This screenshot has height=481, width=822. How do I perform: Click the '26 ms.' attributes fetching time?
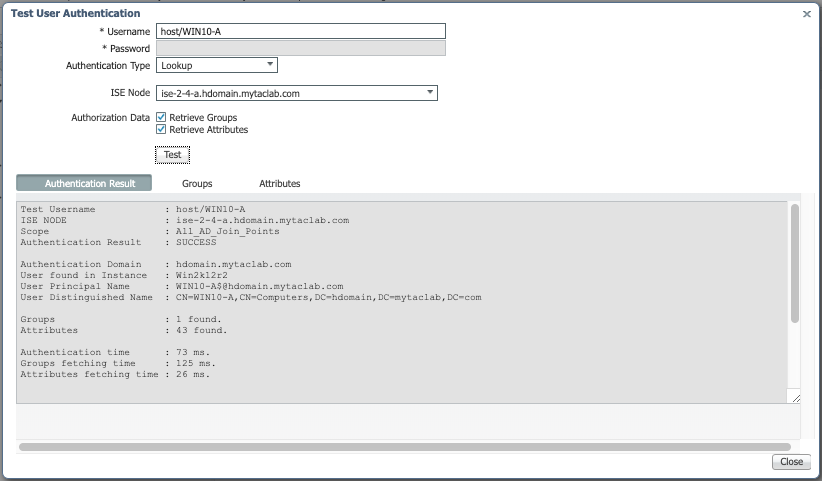point(193,374)
